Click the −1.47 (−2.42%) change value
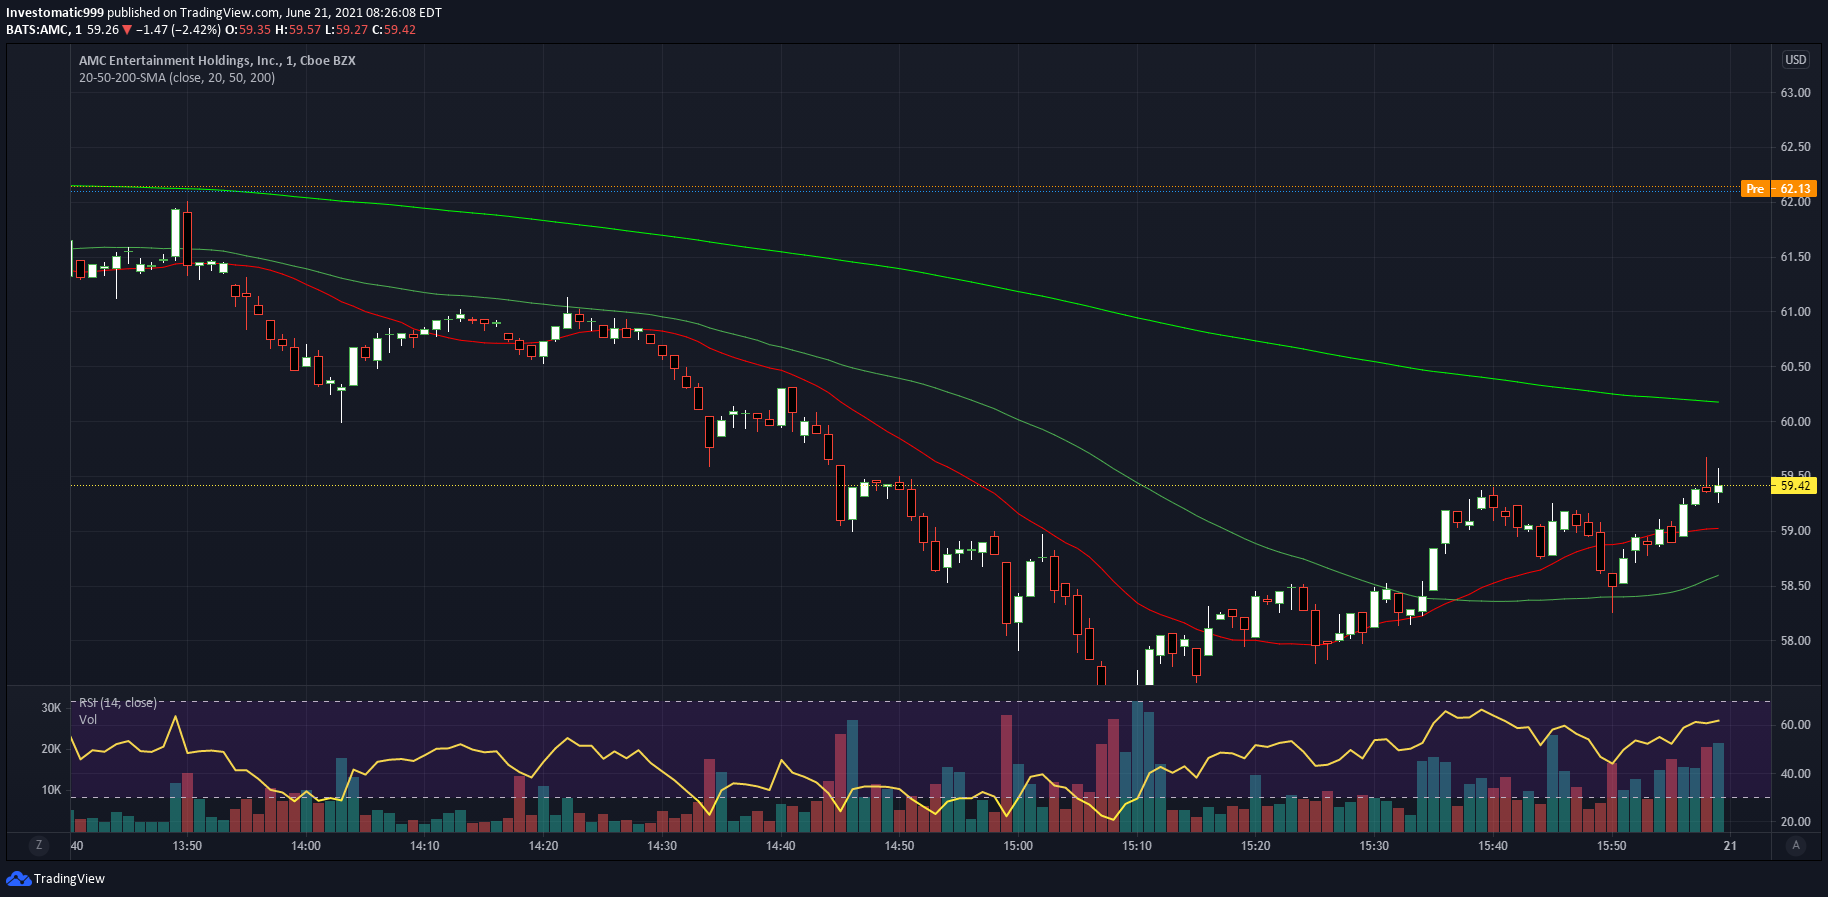Screen dimensions: 1828x897 tap(178, 30)
